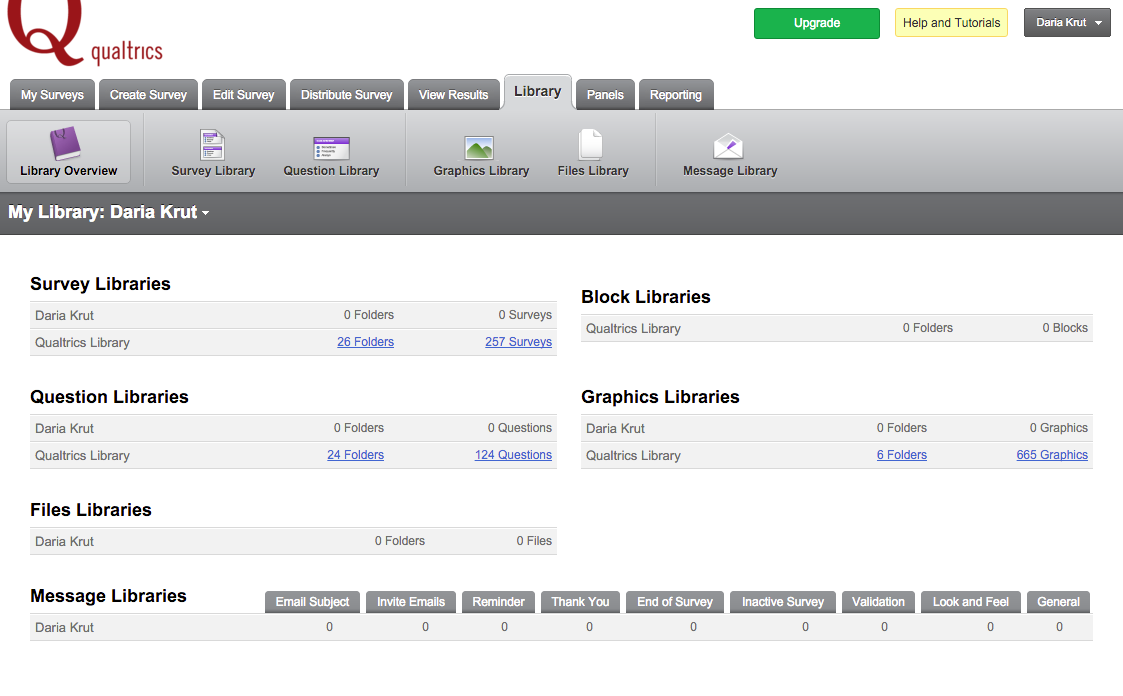1123x696 pixels.
Task: Click the 0 Graphics value
Action: pos(1059,427)
